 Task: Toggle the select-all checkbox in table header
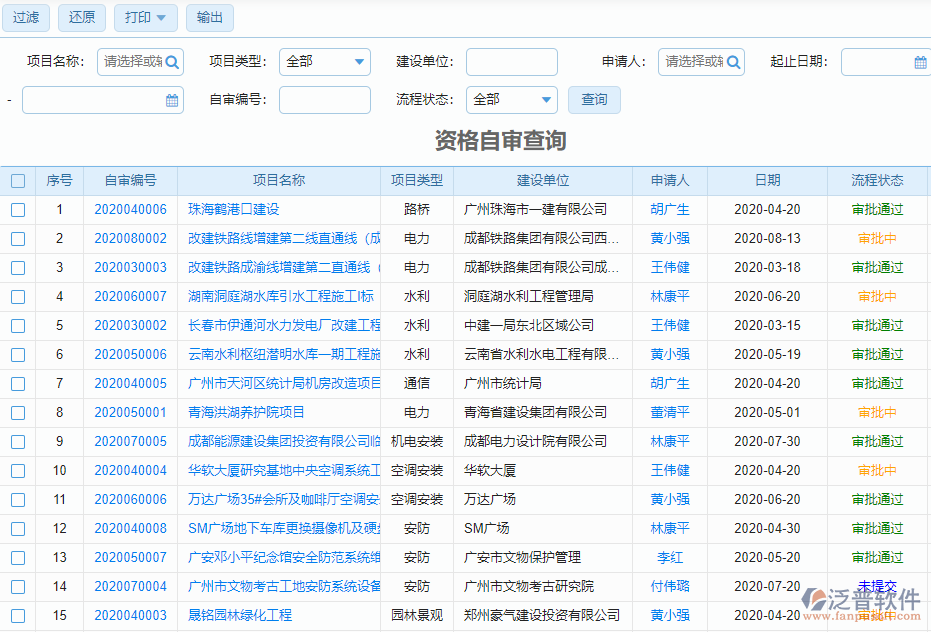[x=17, y=181]
